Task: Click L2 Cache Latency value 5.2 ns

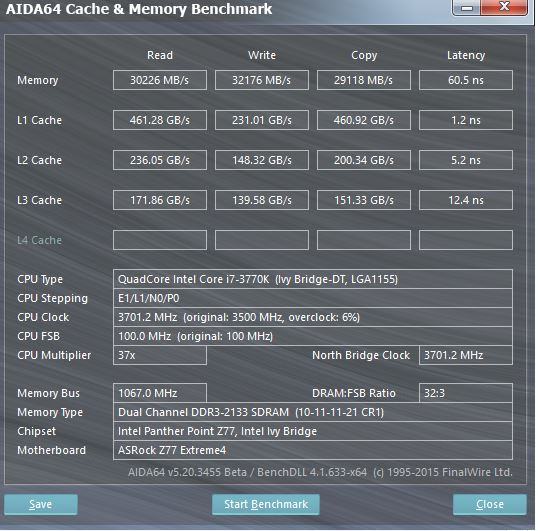Action: (x=466, y=160)
